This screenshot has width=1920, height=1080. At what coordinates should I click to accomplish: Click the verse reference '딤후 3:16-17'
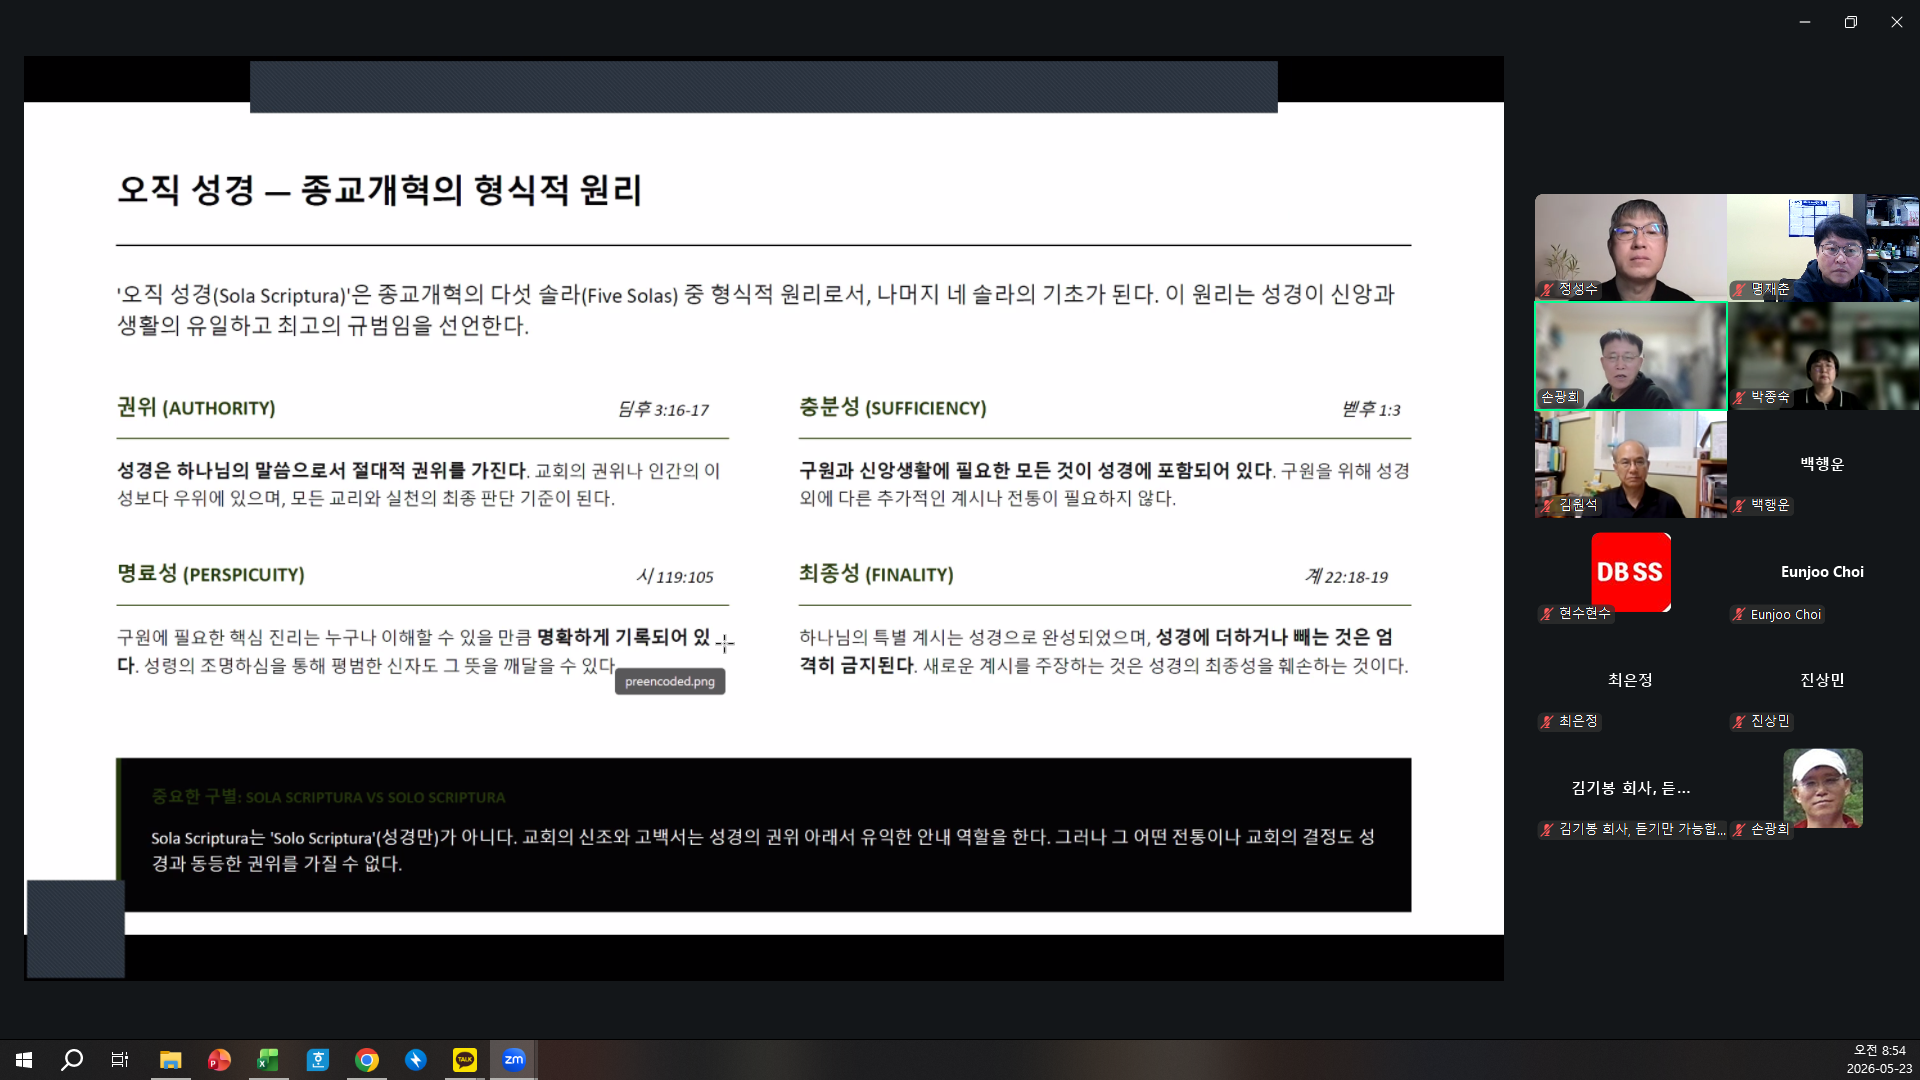click(x=663, y=410)
